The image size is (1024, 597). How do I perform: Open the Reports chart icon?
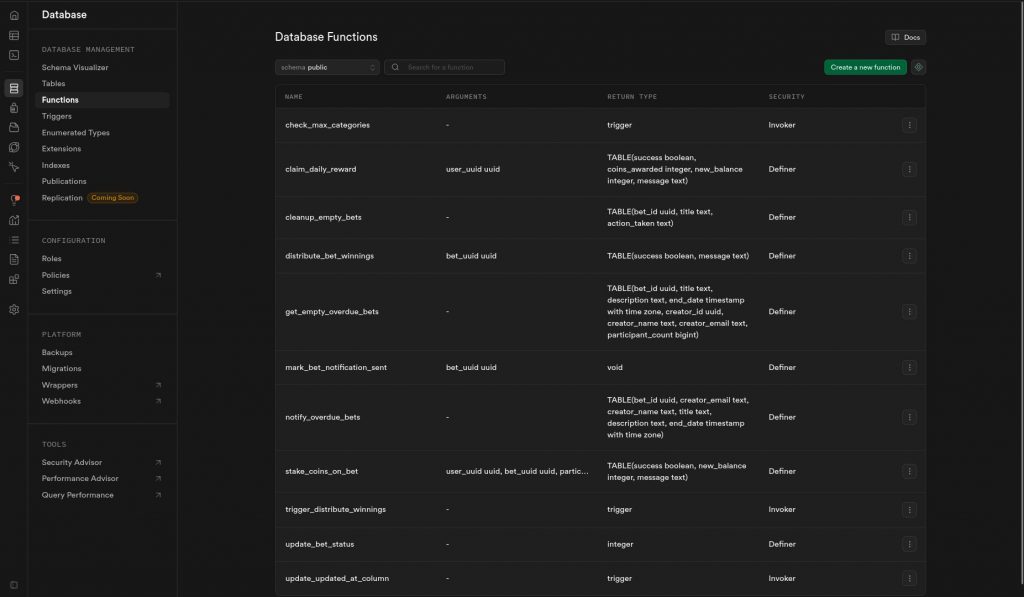click(x=13, y=220)
